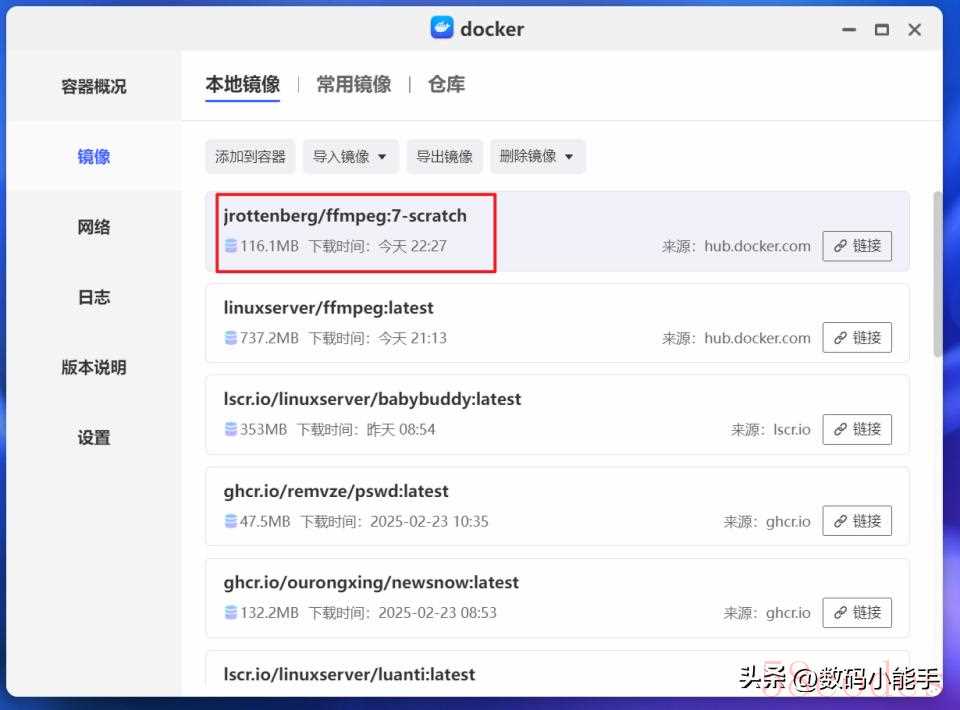Image resolution: width=960 pixels, height=710 pixels.
Task: Expand the 删除镜像 dropdown menu
Action: click(537, 156)
